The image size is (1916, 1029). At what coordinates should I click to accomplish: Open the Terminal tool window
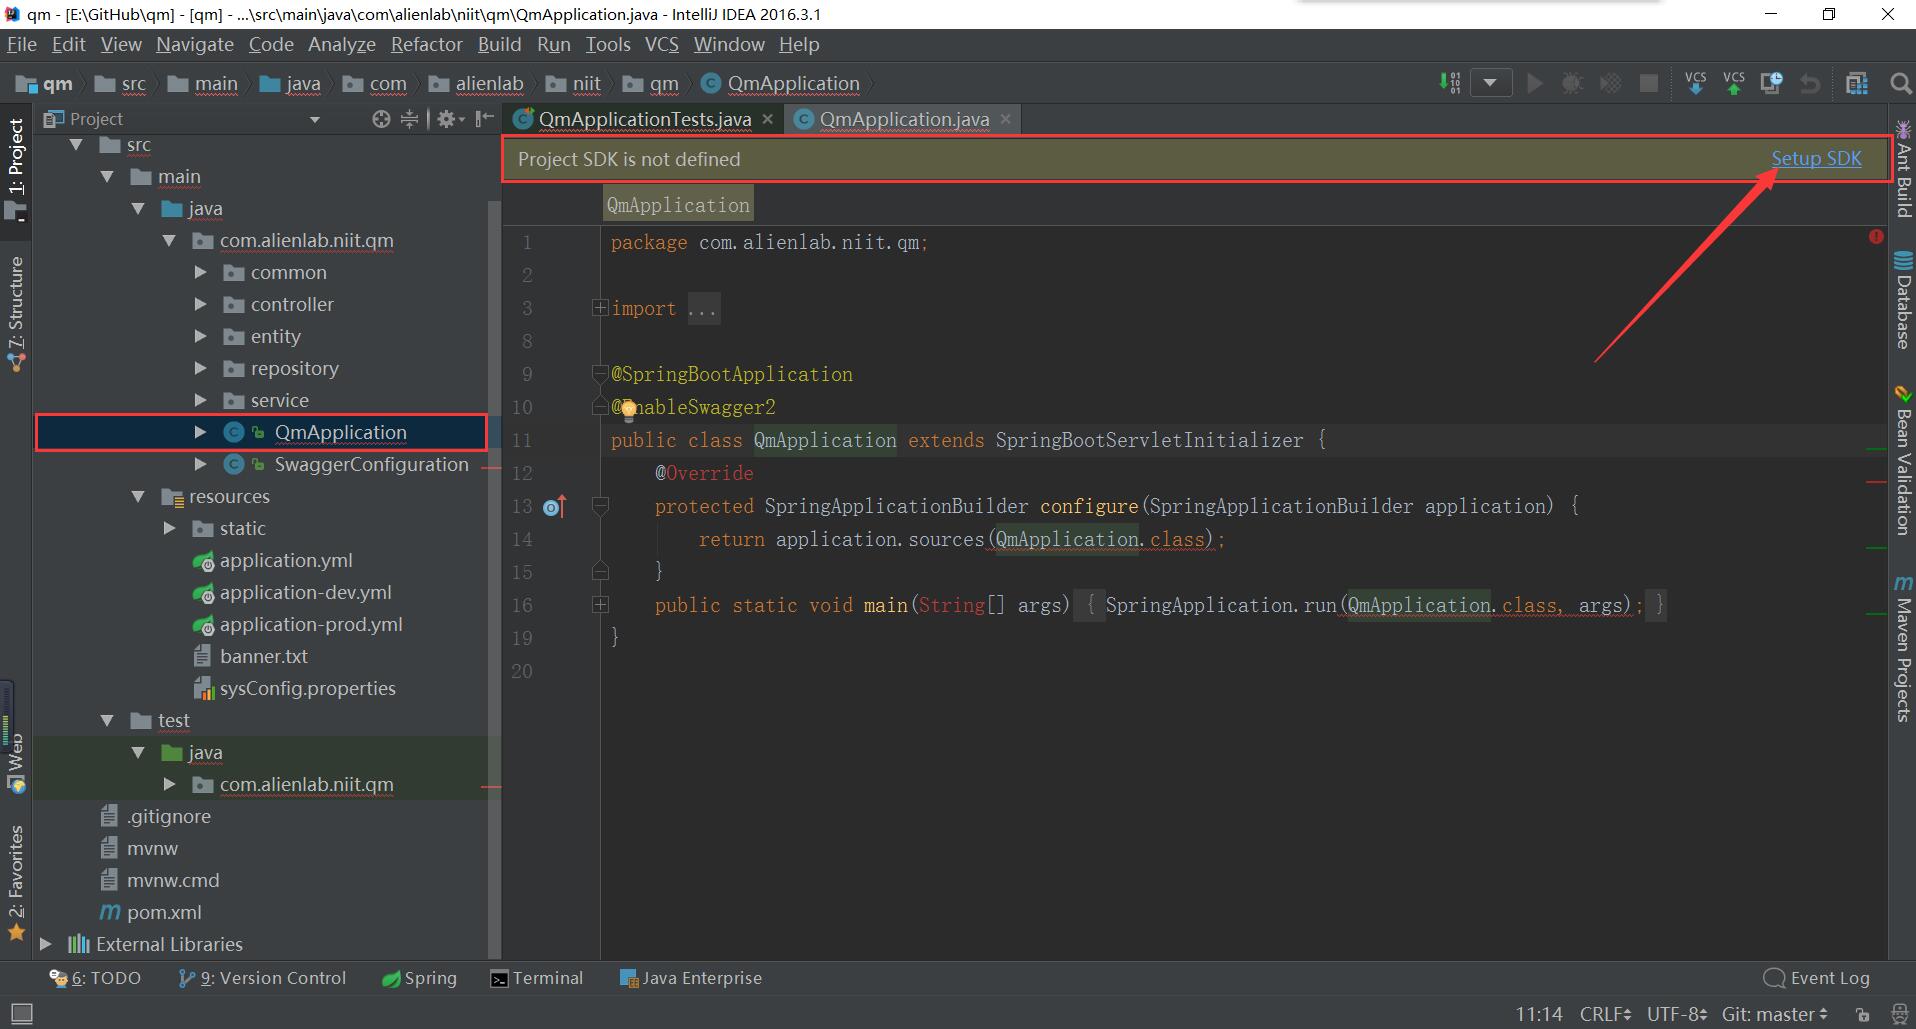[536, 978]
